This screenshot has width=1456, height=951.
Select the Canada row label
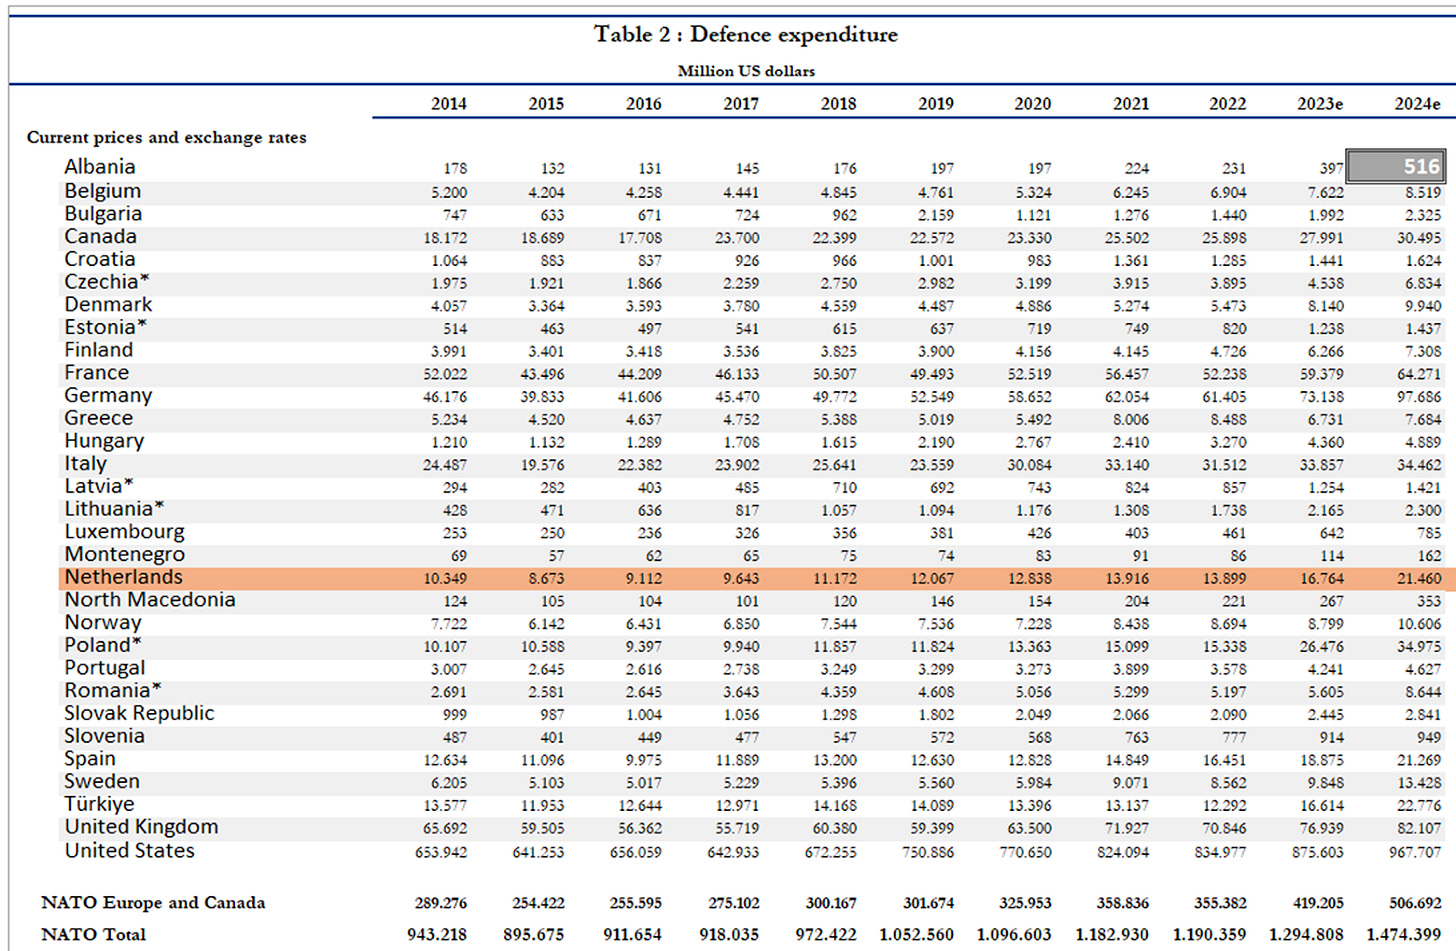pos(100,237)
